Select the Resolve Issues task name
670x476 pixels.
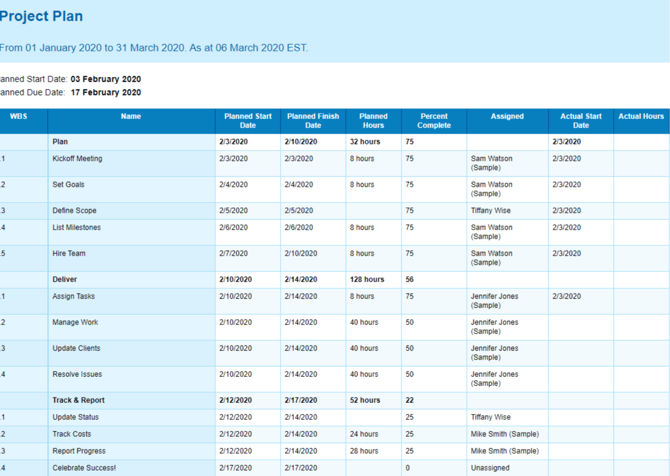coord(77,374)
